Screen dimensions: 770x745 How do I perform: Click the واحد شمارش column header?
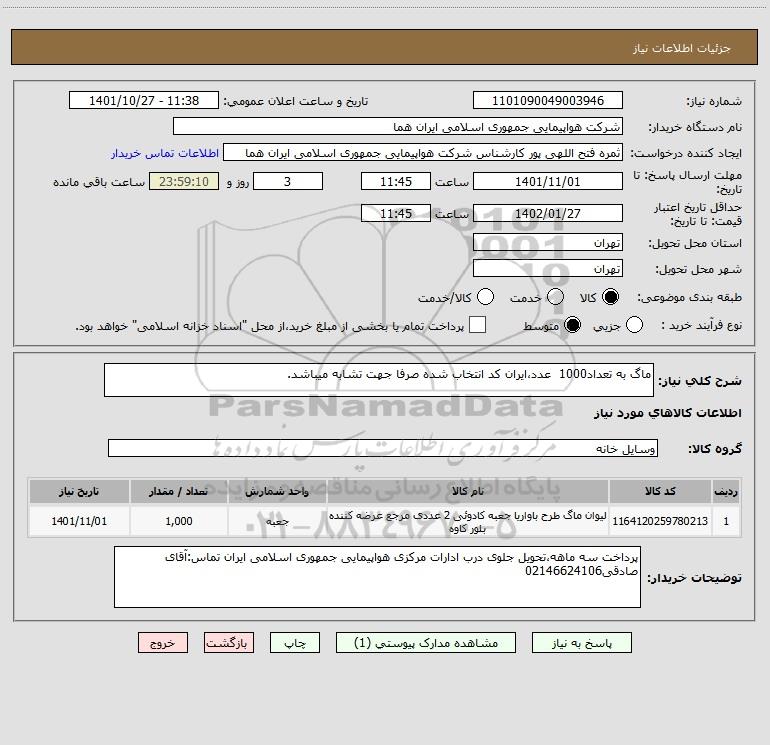[x=277, y=491]
